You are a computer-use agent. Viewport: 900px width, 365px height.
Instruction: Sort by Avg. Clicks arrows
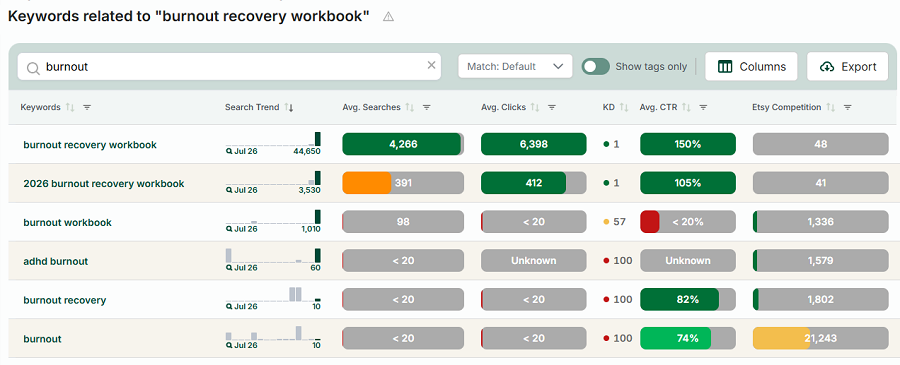tap(535, 107)
